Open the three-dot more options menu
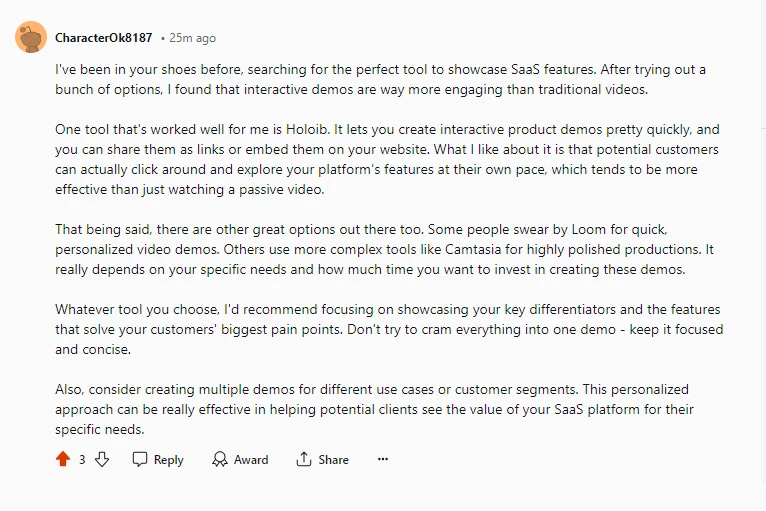The width and height of the screenshot is (766, 511). point(383,459)
